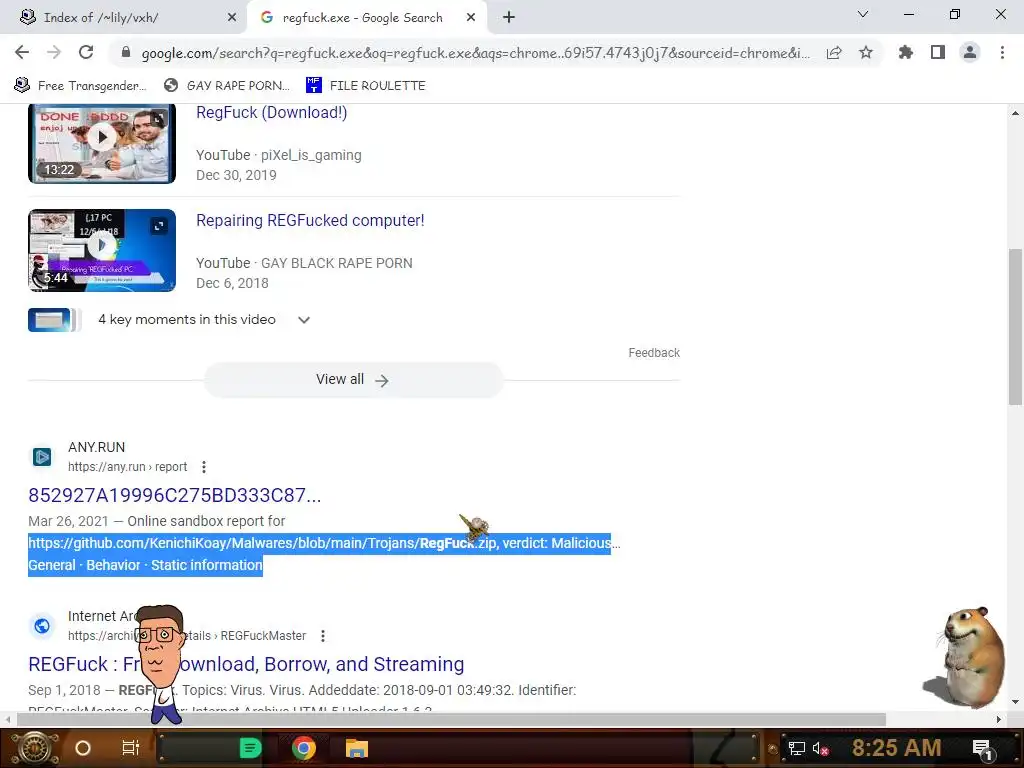Expand the tab search dropdown arrow

[x=863, y=14]
